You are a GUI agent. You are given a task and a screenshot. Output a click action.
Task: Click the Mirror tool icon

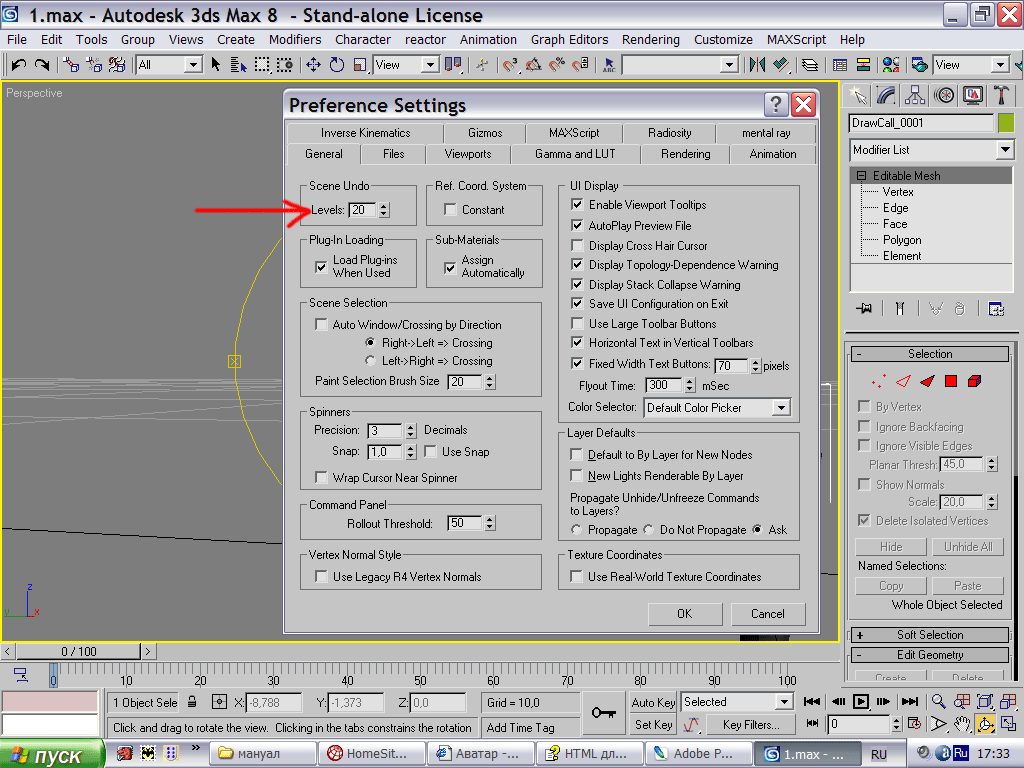757,65
